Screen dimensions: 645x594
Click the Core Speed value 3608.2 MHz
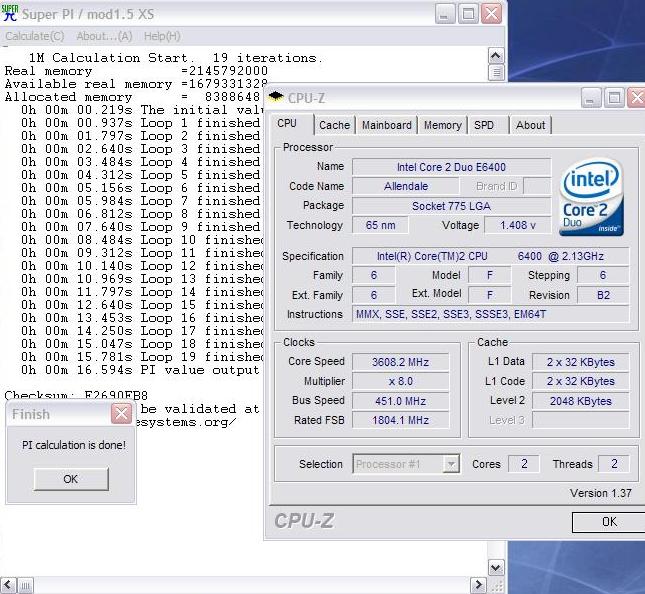coord(400,362)
